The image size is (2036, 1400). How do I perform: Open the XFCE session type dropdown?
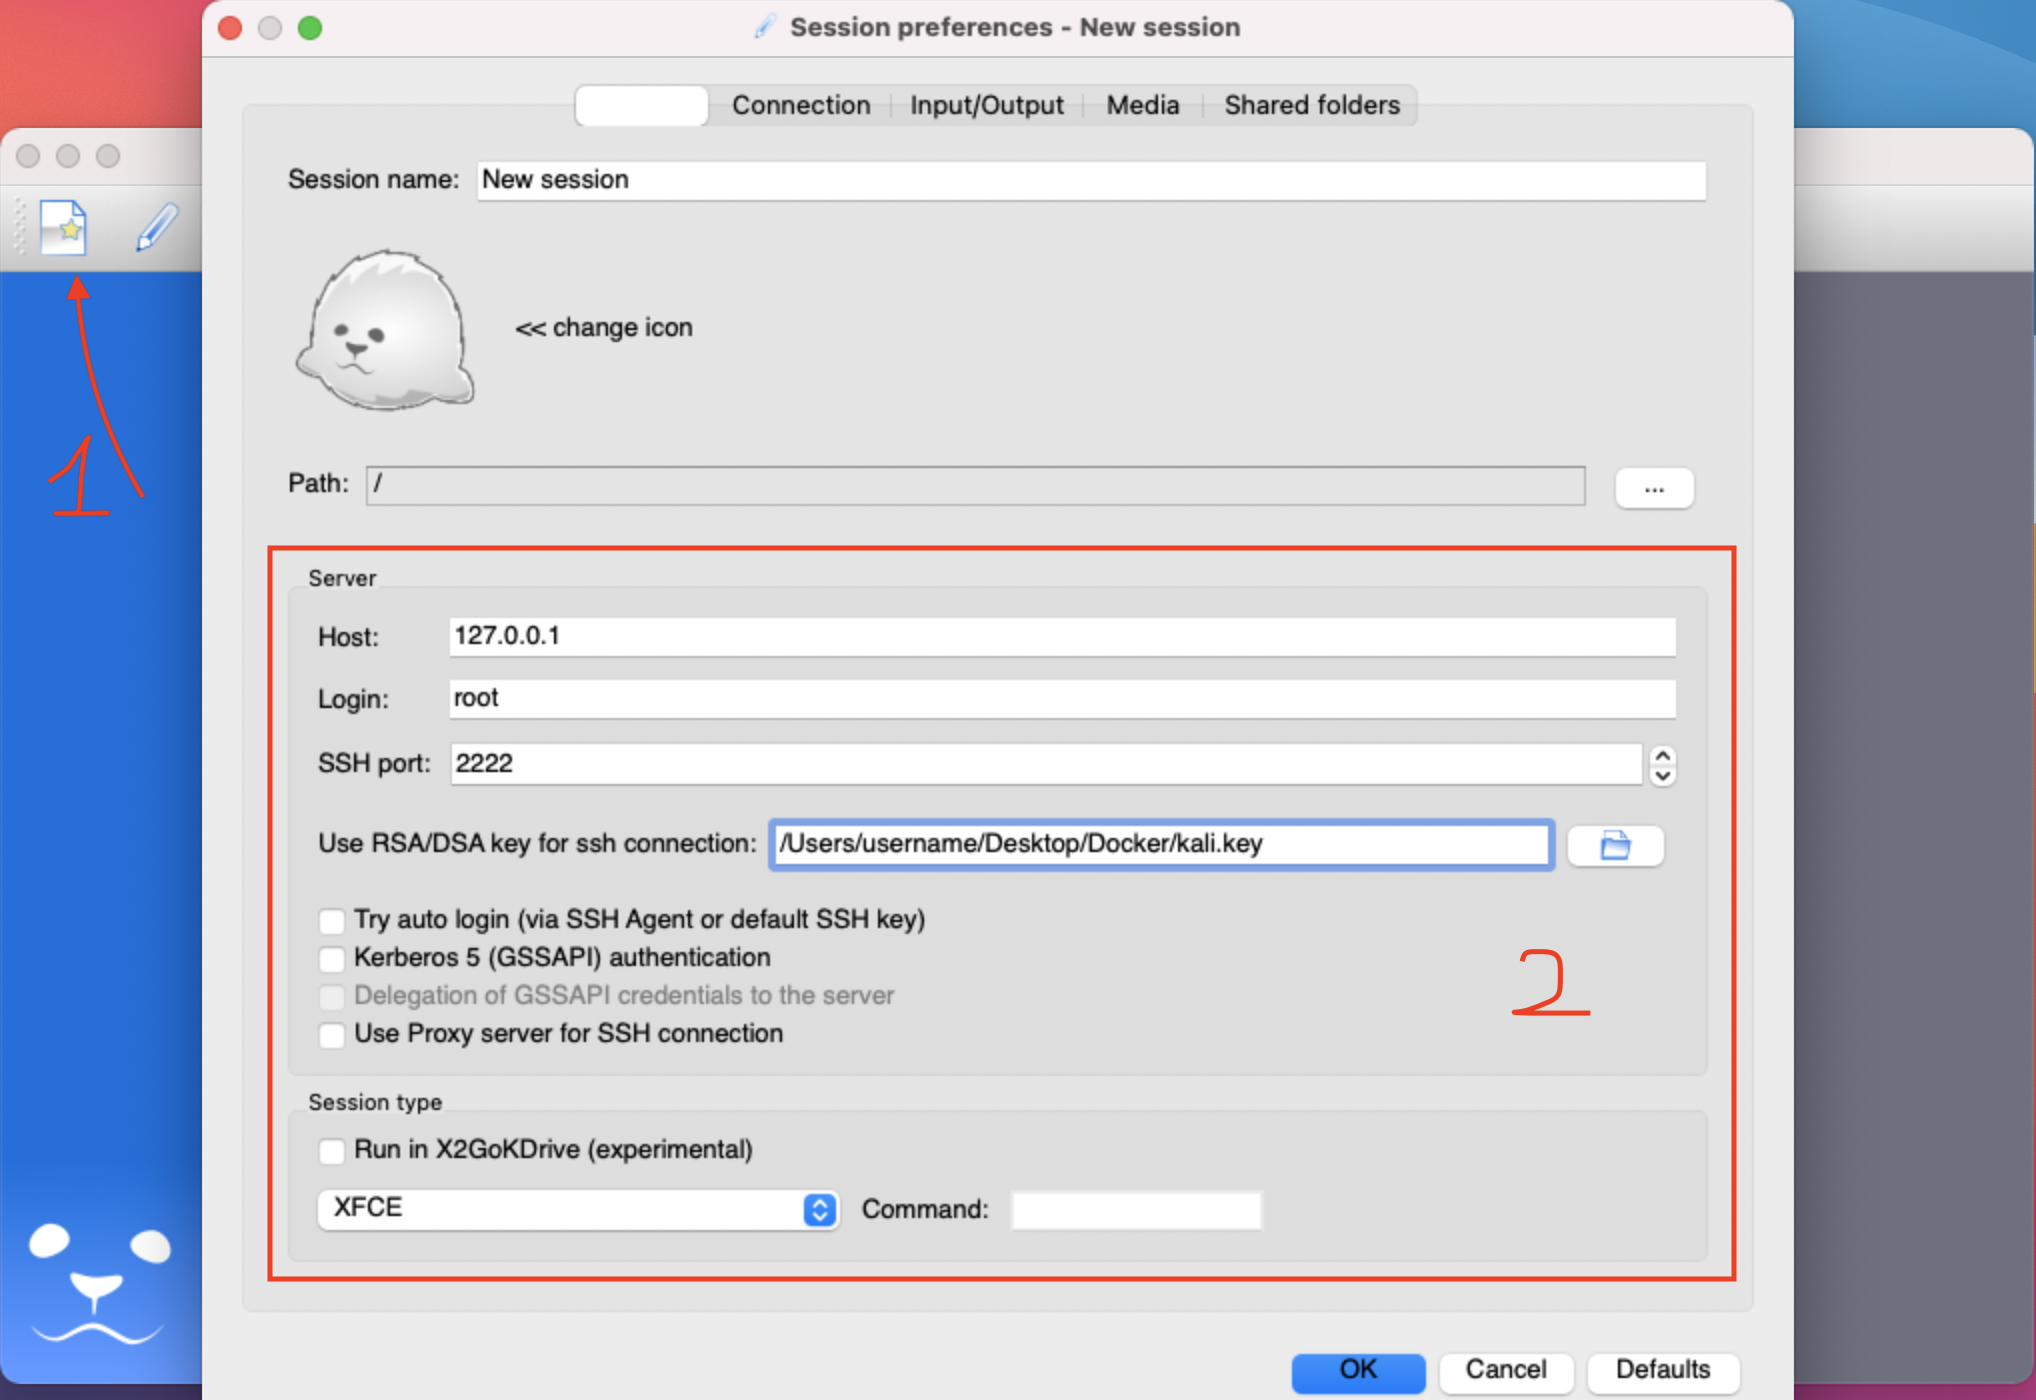(x=577, y=1209)
